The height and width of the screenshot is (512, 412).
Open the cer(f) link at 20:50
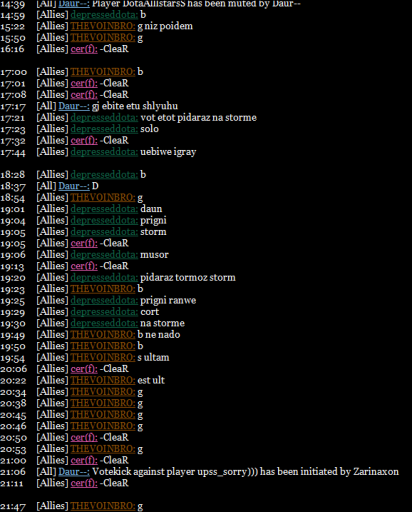pos(84,437)
